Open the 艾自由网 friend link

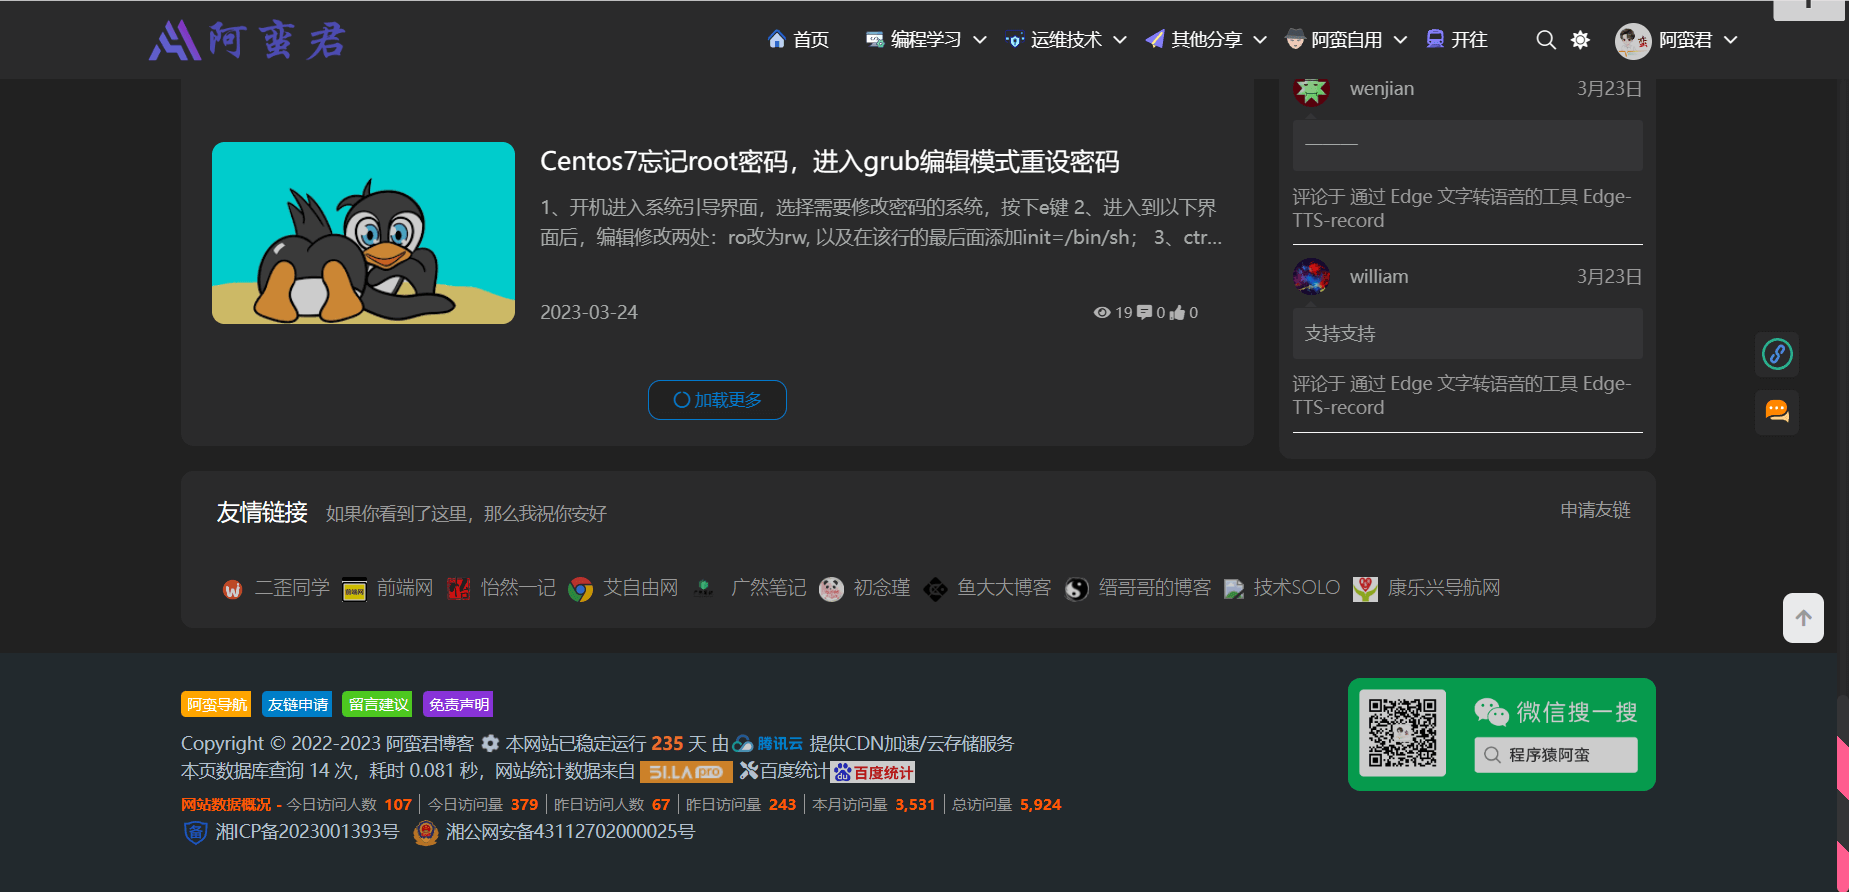pos(623,588)
